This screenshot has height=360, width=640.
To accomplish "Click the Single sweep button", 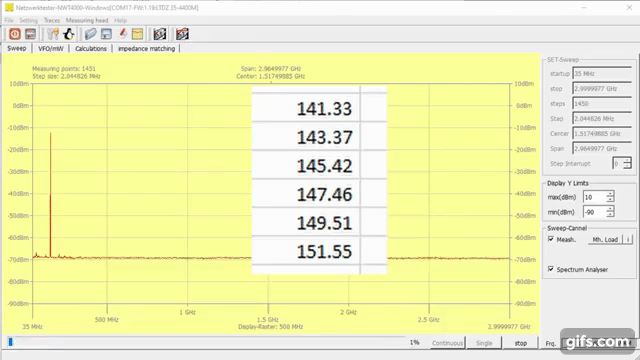I will (484, 343).
